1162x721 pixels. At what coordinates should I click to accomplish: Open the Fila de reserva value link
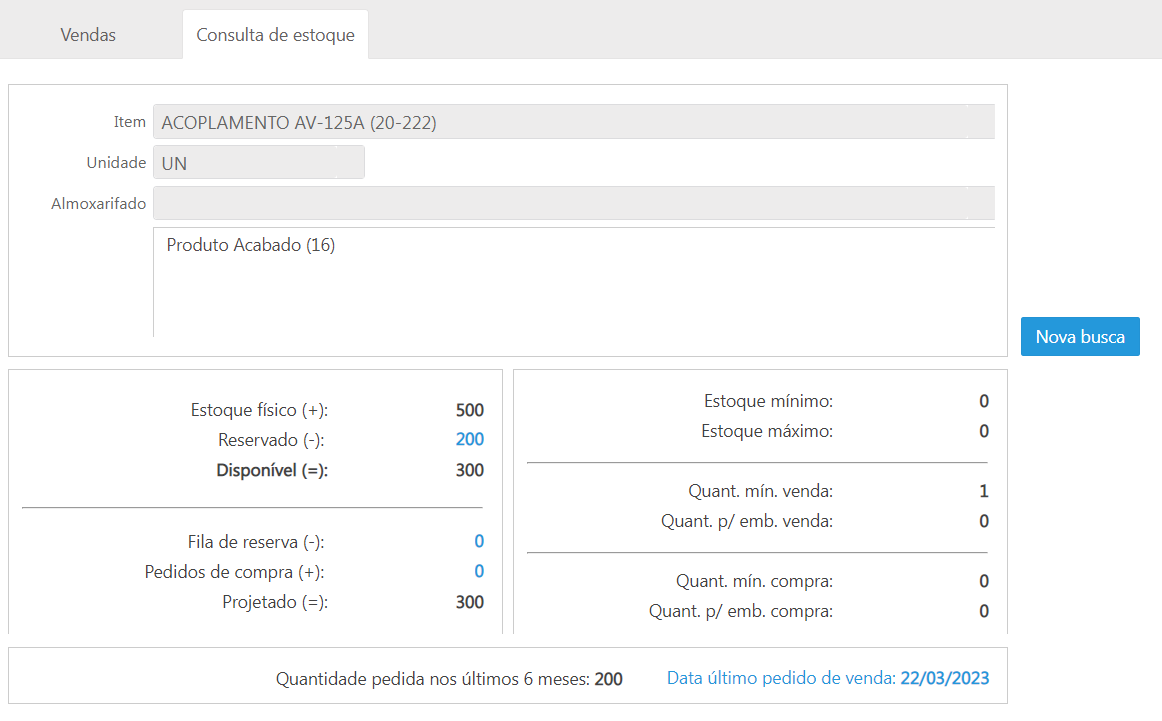479,542
